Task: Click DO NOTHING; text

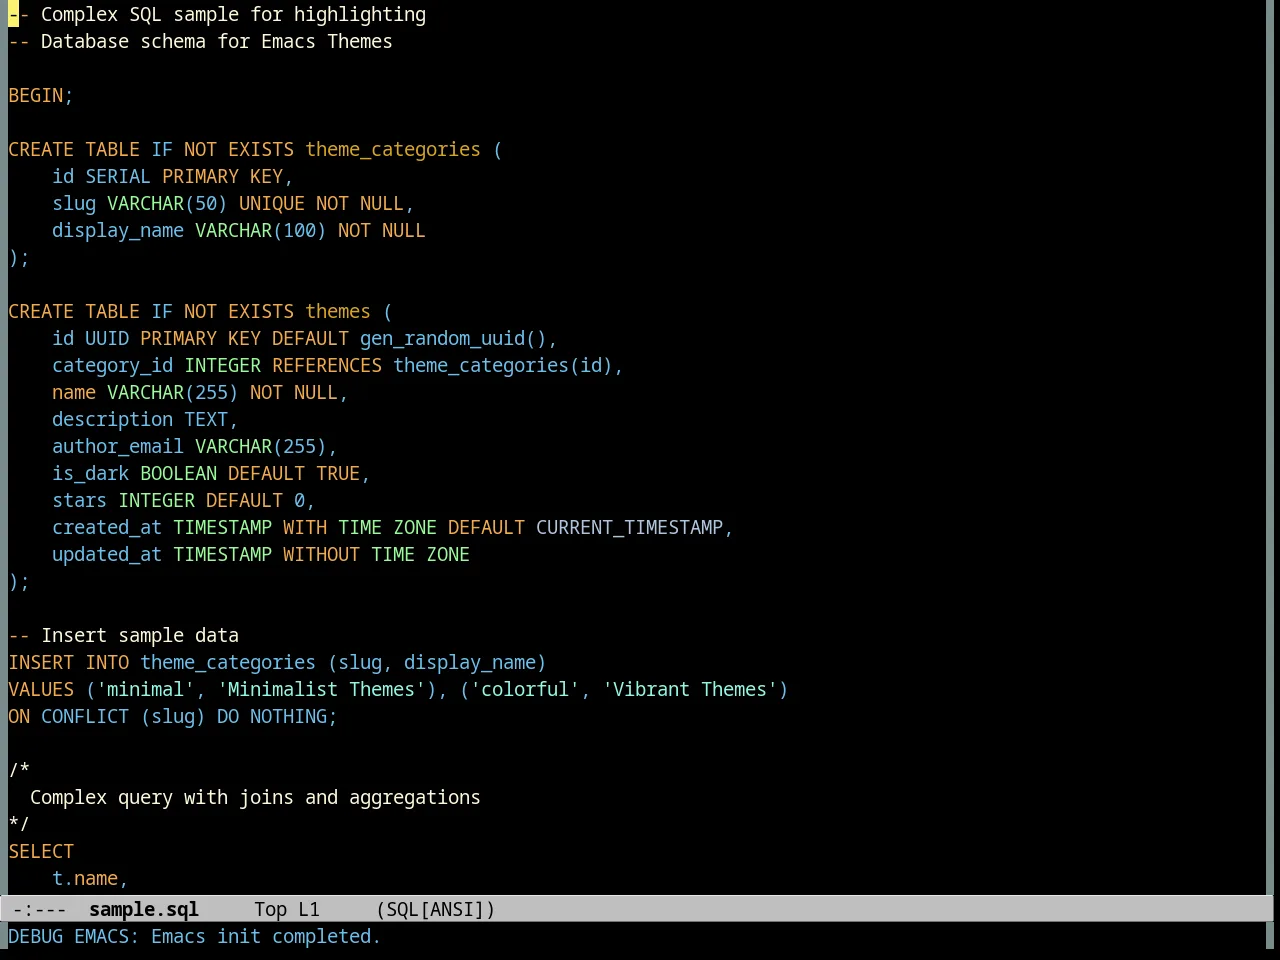Action: tap(277, 716)
